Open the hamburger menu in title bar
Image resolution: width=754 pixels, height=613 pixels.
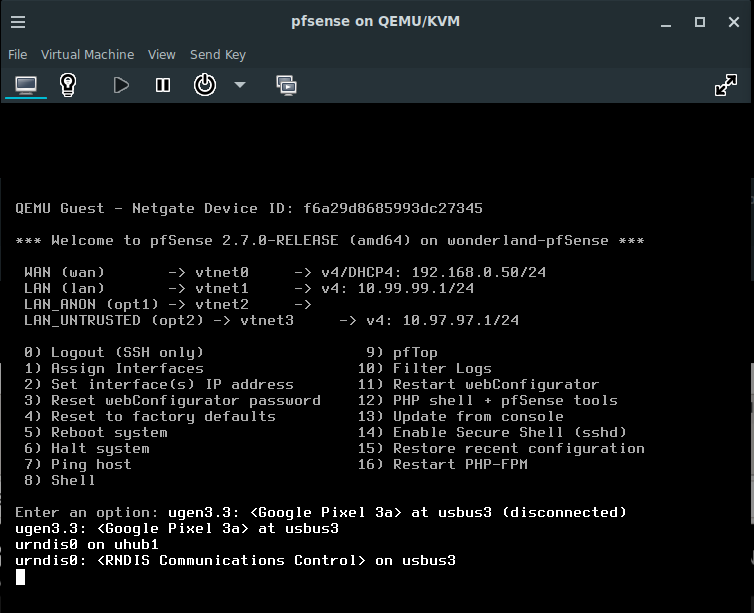pos(18,22)
